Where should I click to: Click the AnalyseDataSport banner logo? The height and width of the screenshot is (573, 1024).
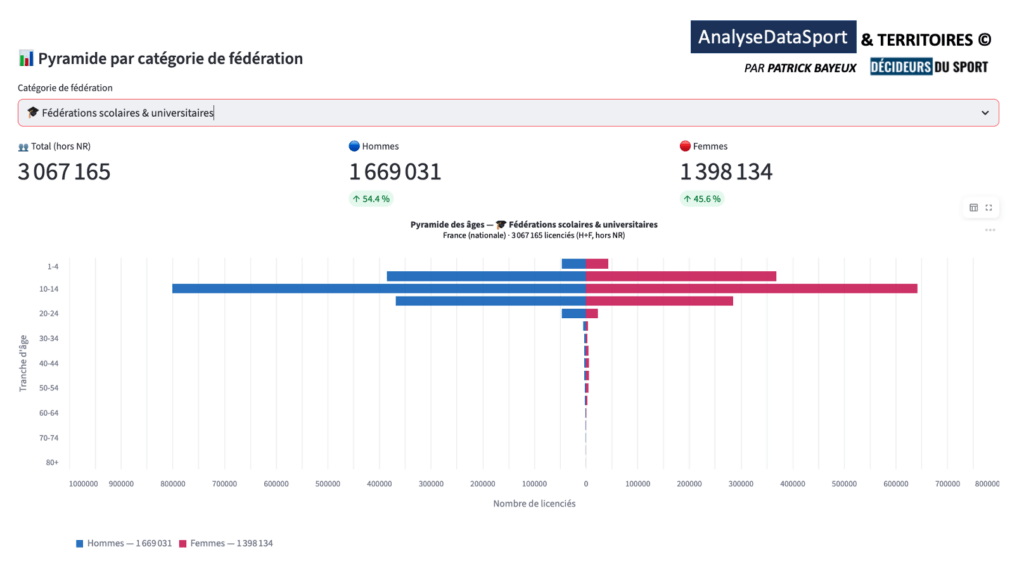773,38
